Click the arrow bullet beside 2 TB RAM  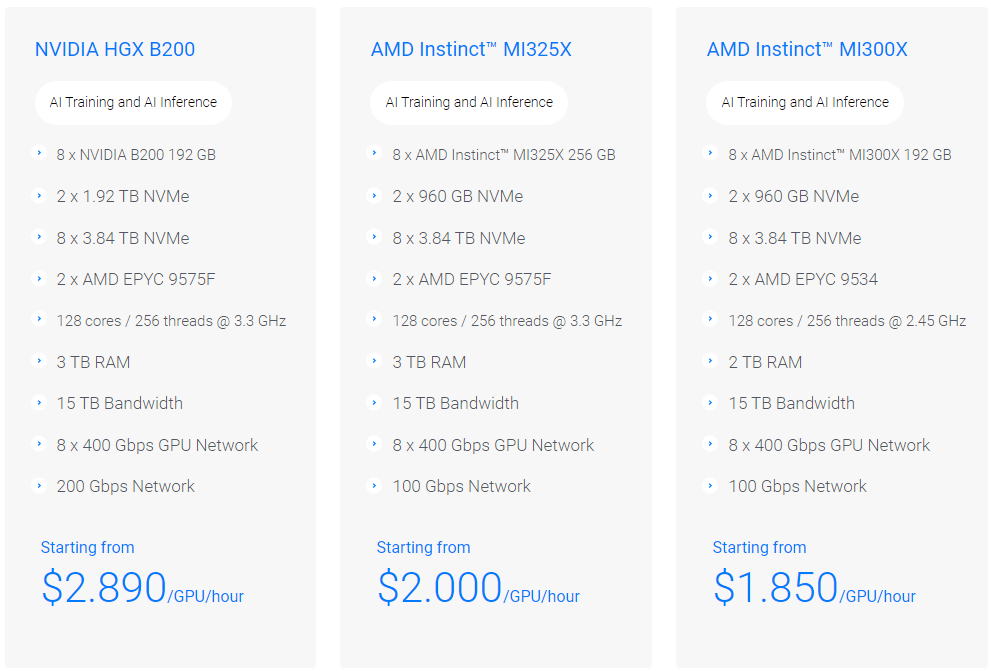click(711, 362)
